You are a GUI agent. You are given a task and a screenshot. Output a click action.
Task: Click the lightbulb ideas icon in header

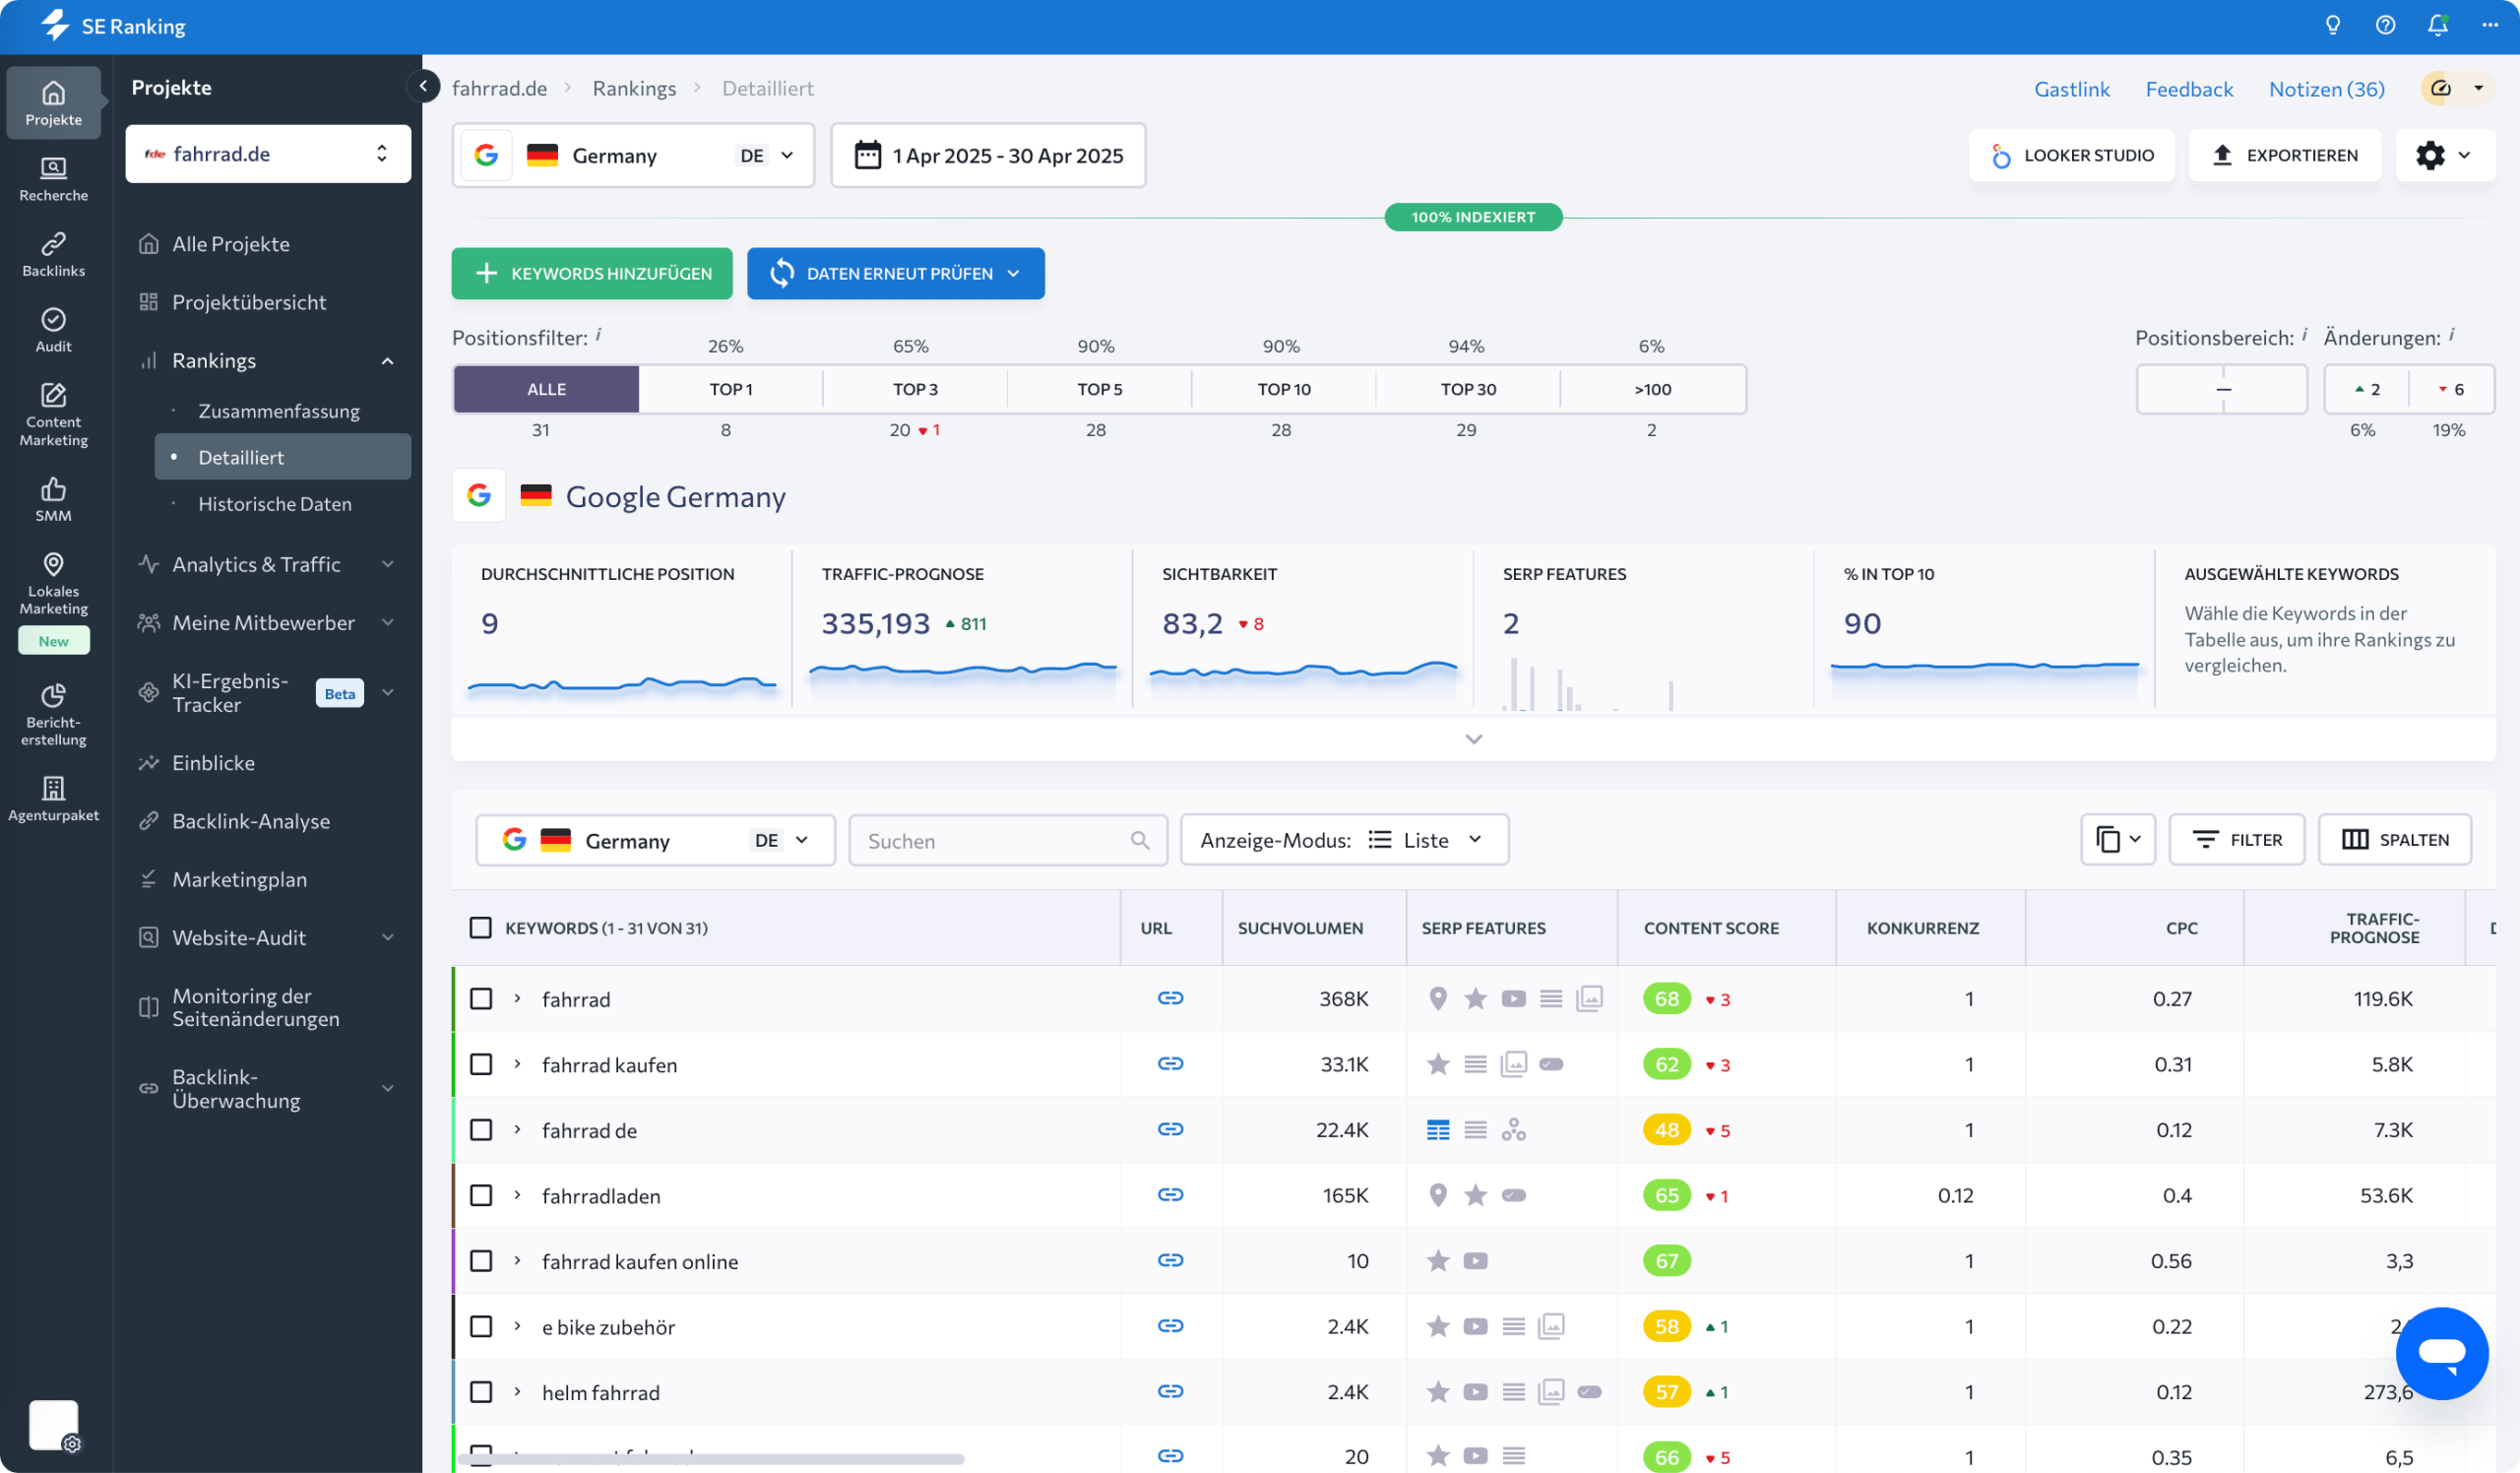[x=2333, y=26]
